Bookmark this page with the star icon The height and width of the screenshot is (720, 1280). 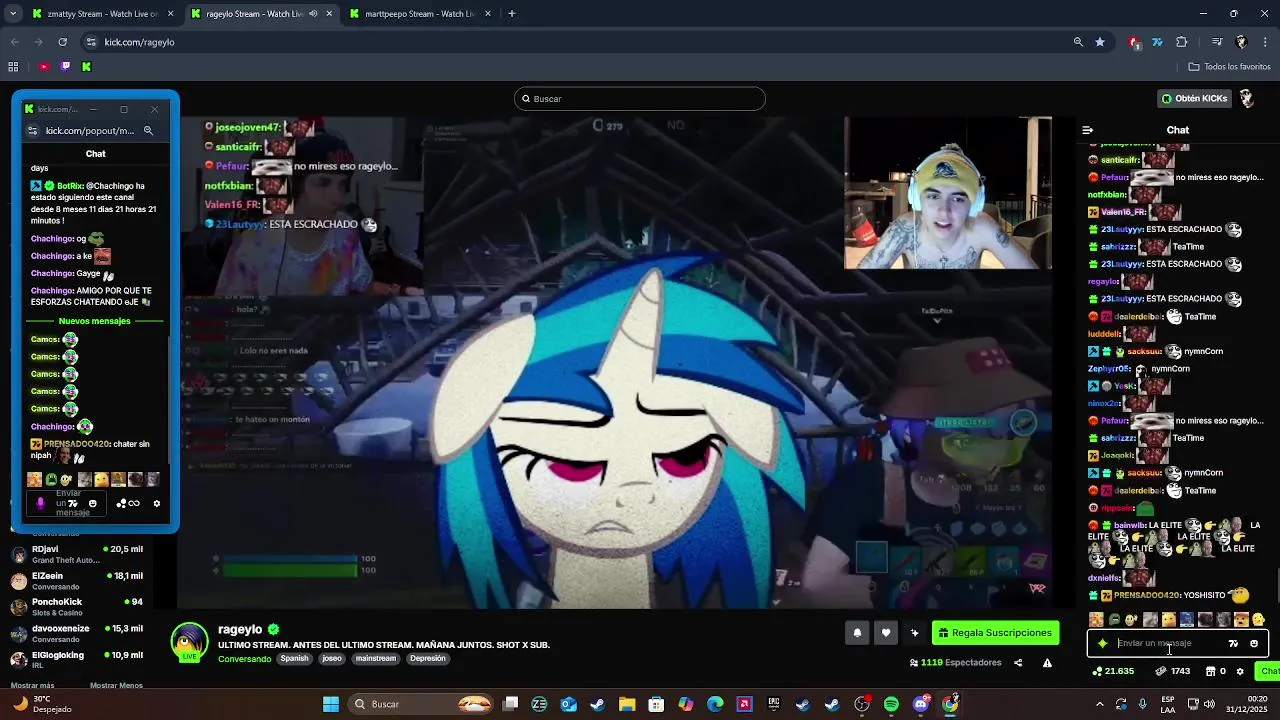(x=1100, y=42)
